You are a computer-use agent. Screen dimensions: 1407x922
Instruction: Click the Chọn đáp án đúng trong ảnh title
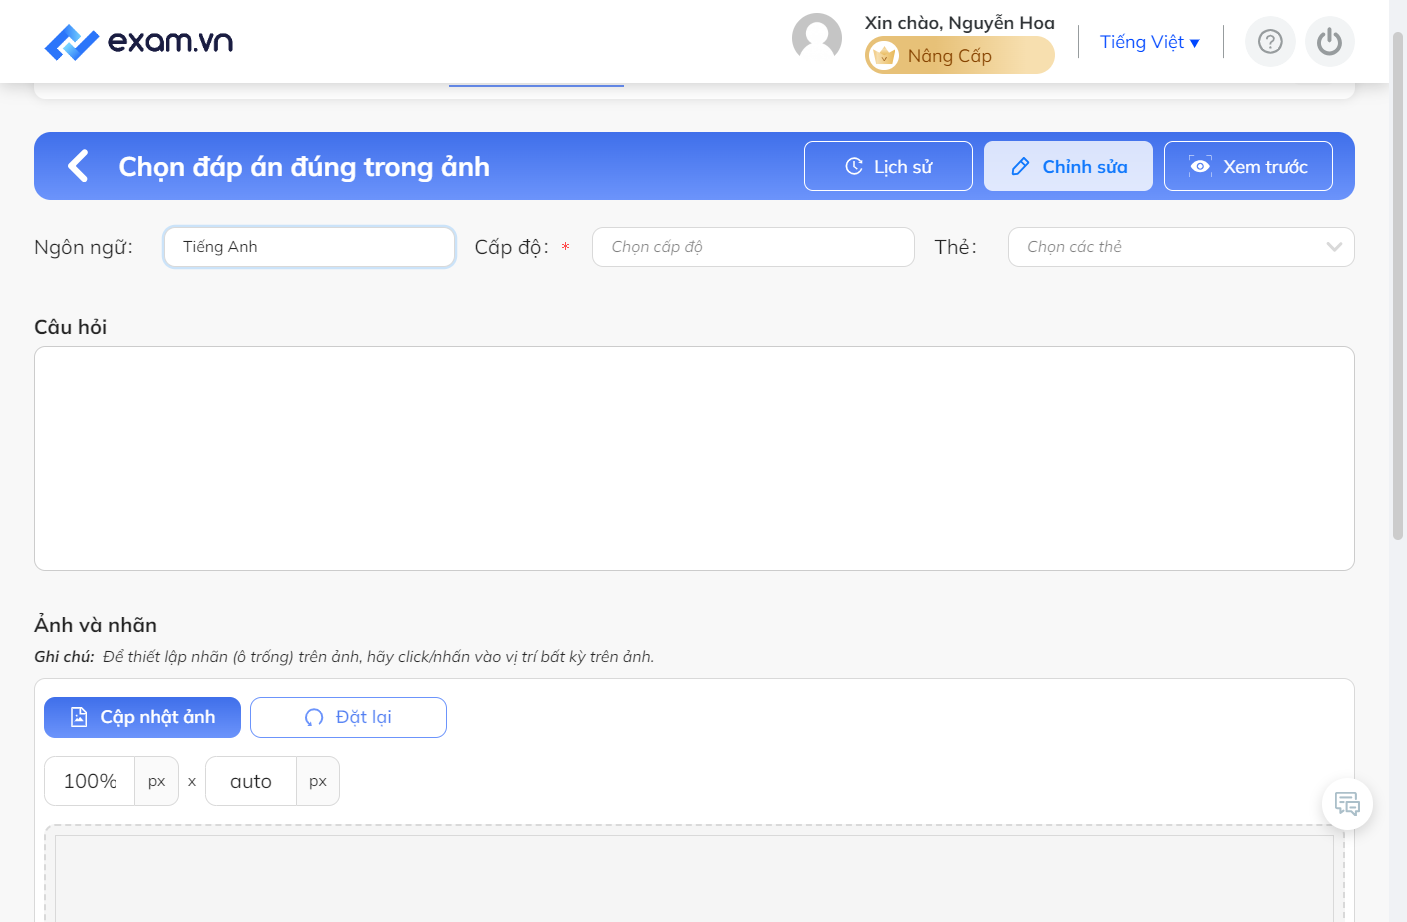[304, 166]
